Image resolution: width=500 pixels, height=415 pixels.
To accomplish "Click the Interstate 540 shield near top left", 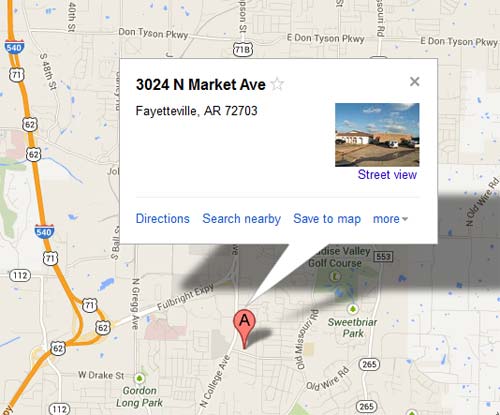I will pos(14,47).
